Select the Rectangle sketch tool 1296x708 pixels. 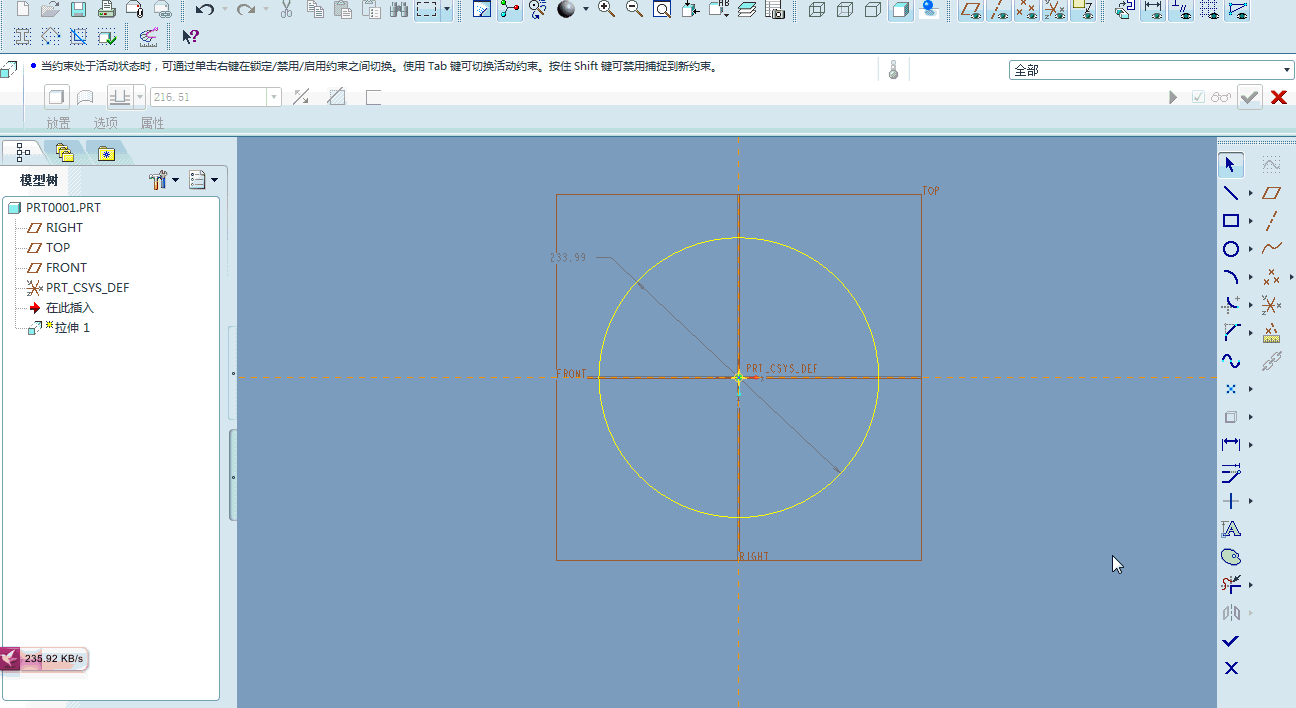pyautogui.click(x=1231, y=221)
